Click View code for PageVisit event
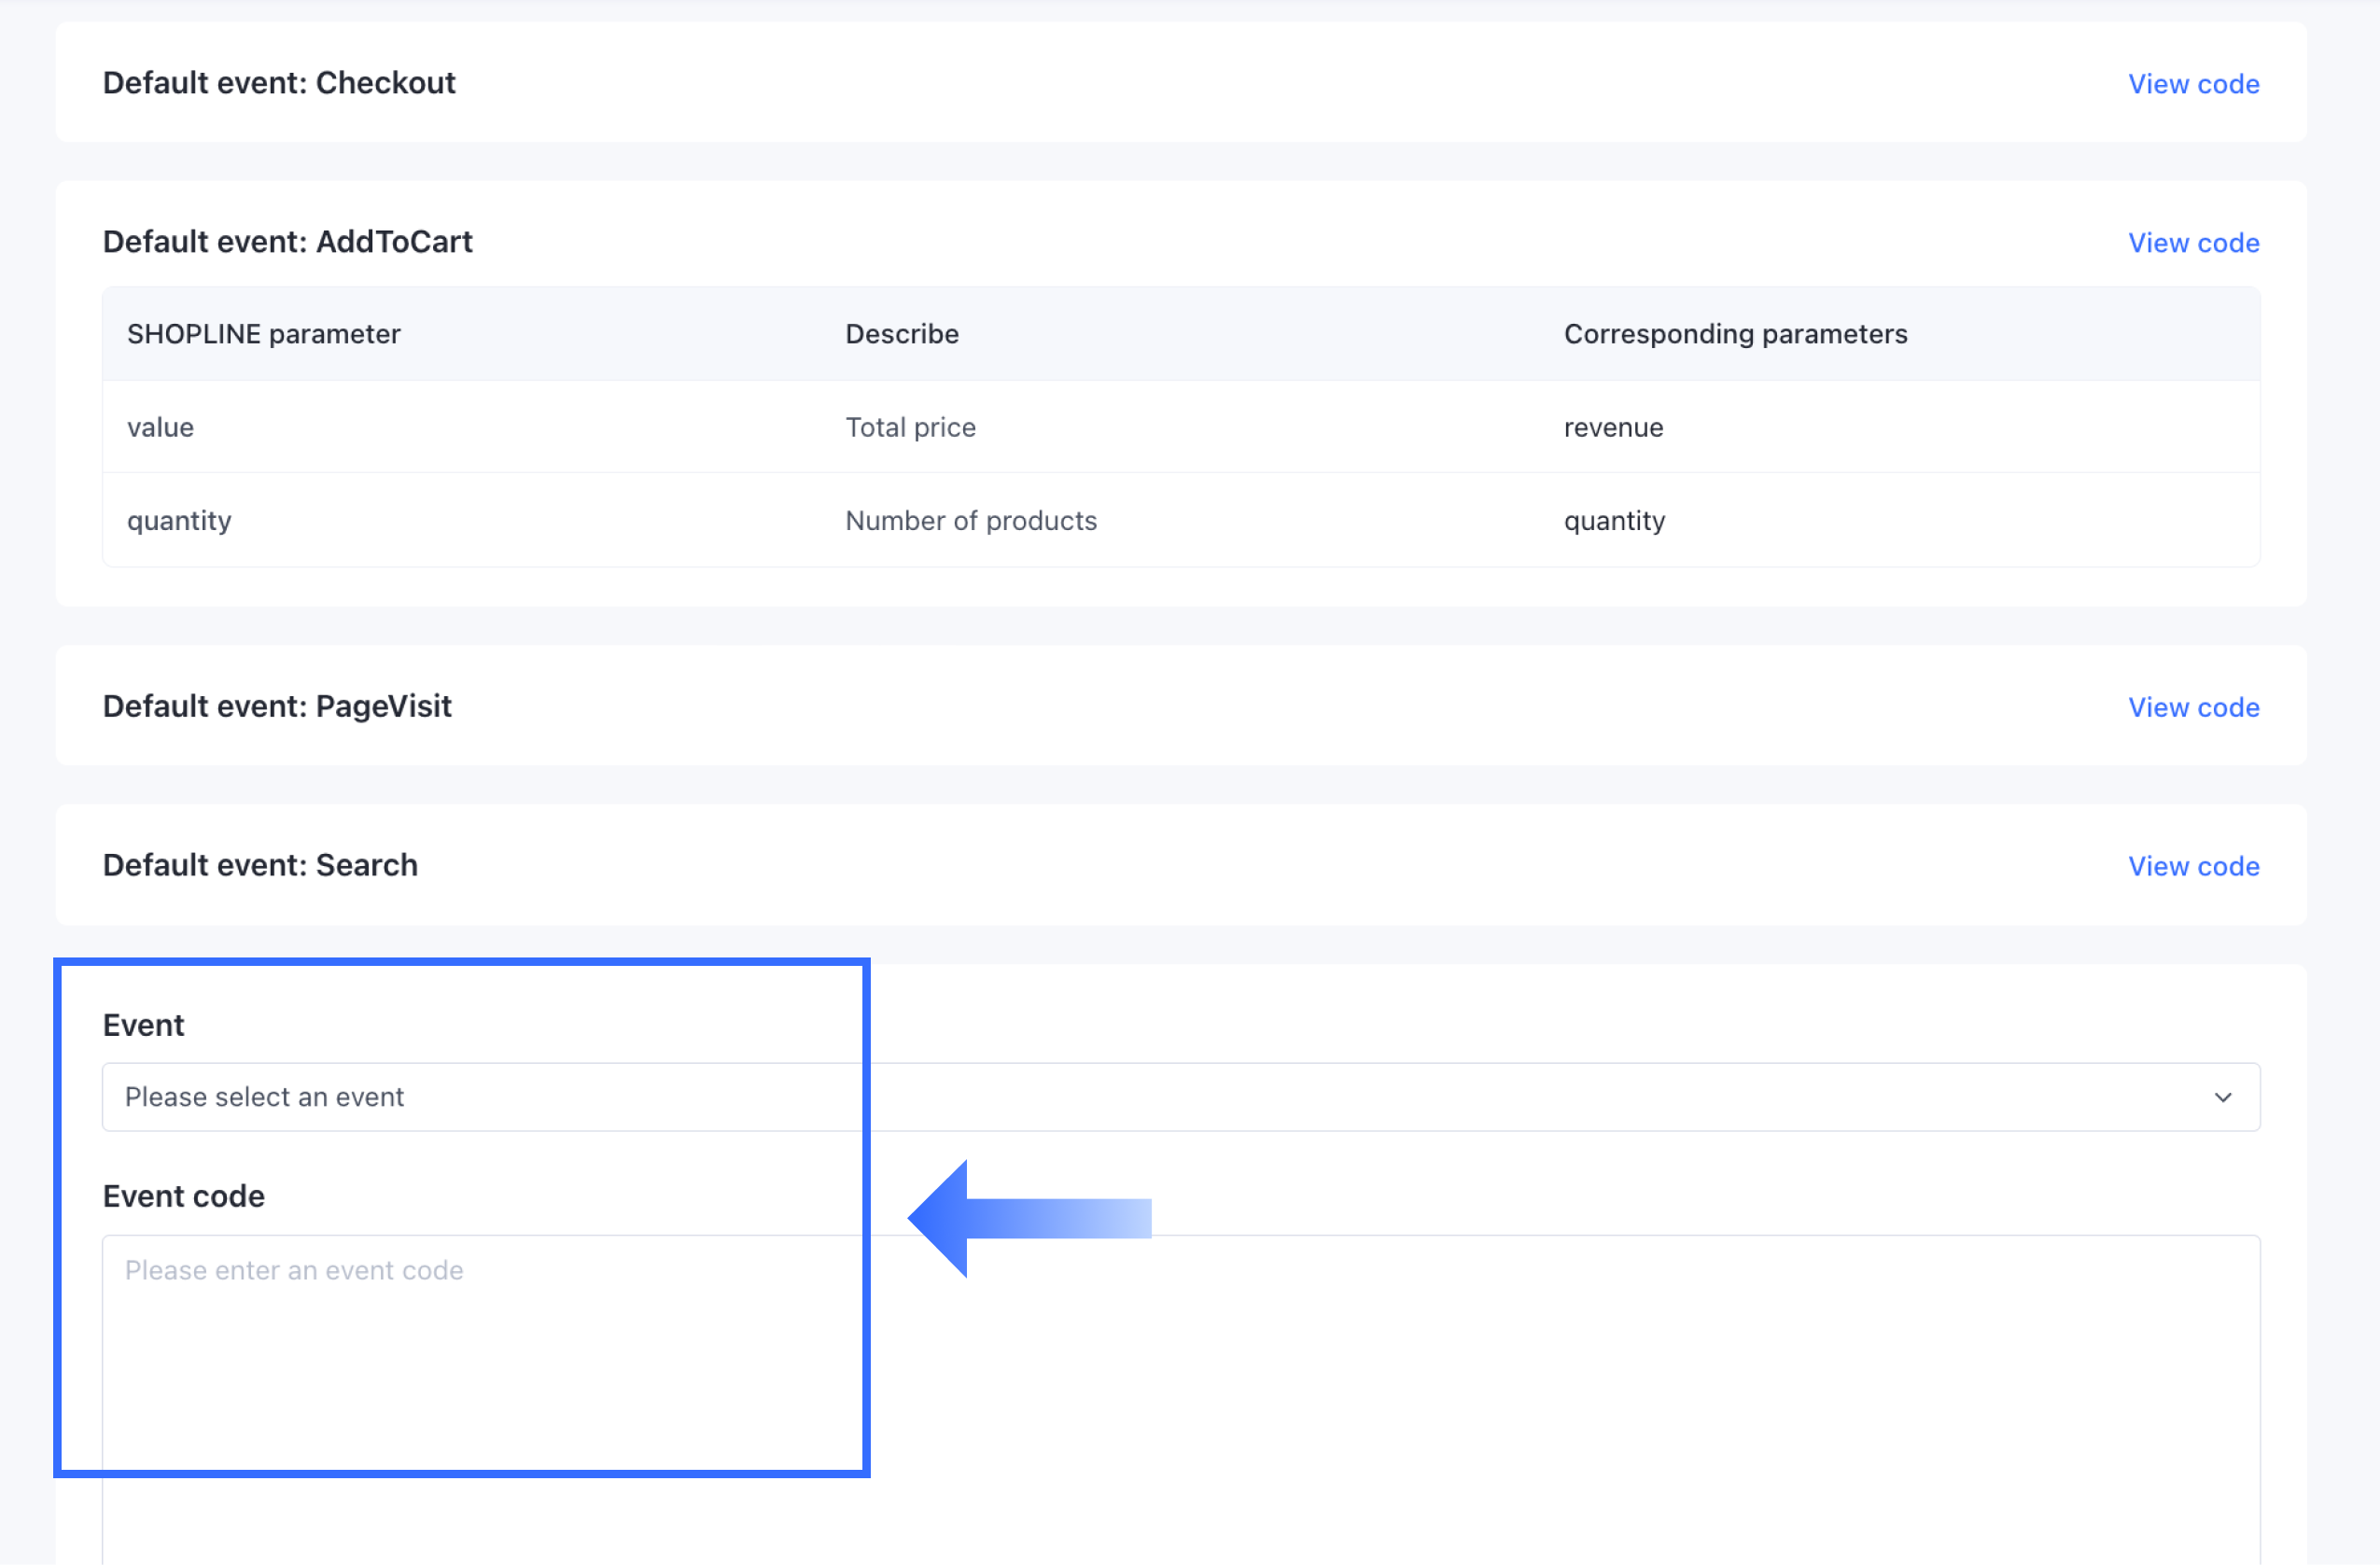The width and height of the screenshot is (2380, 1565). click(x=2192, y=707)
